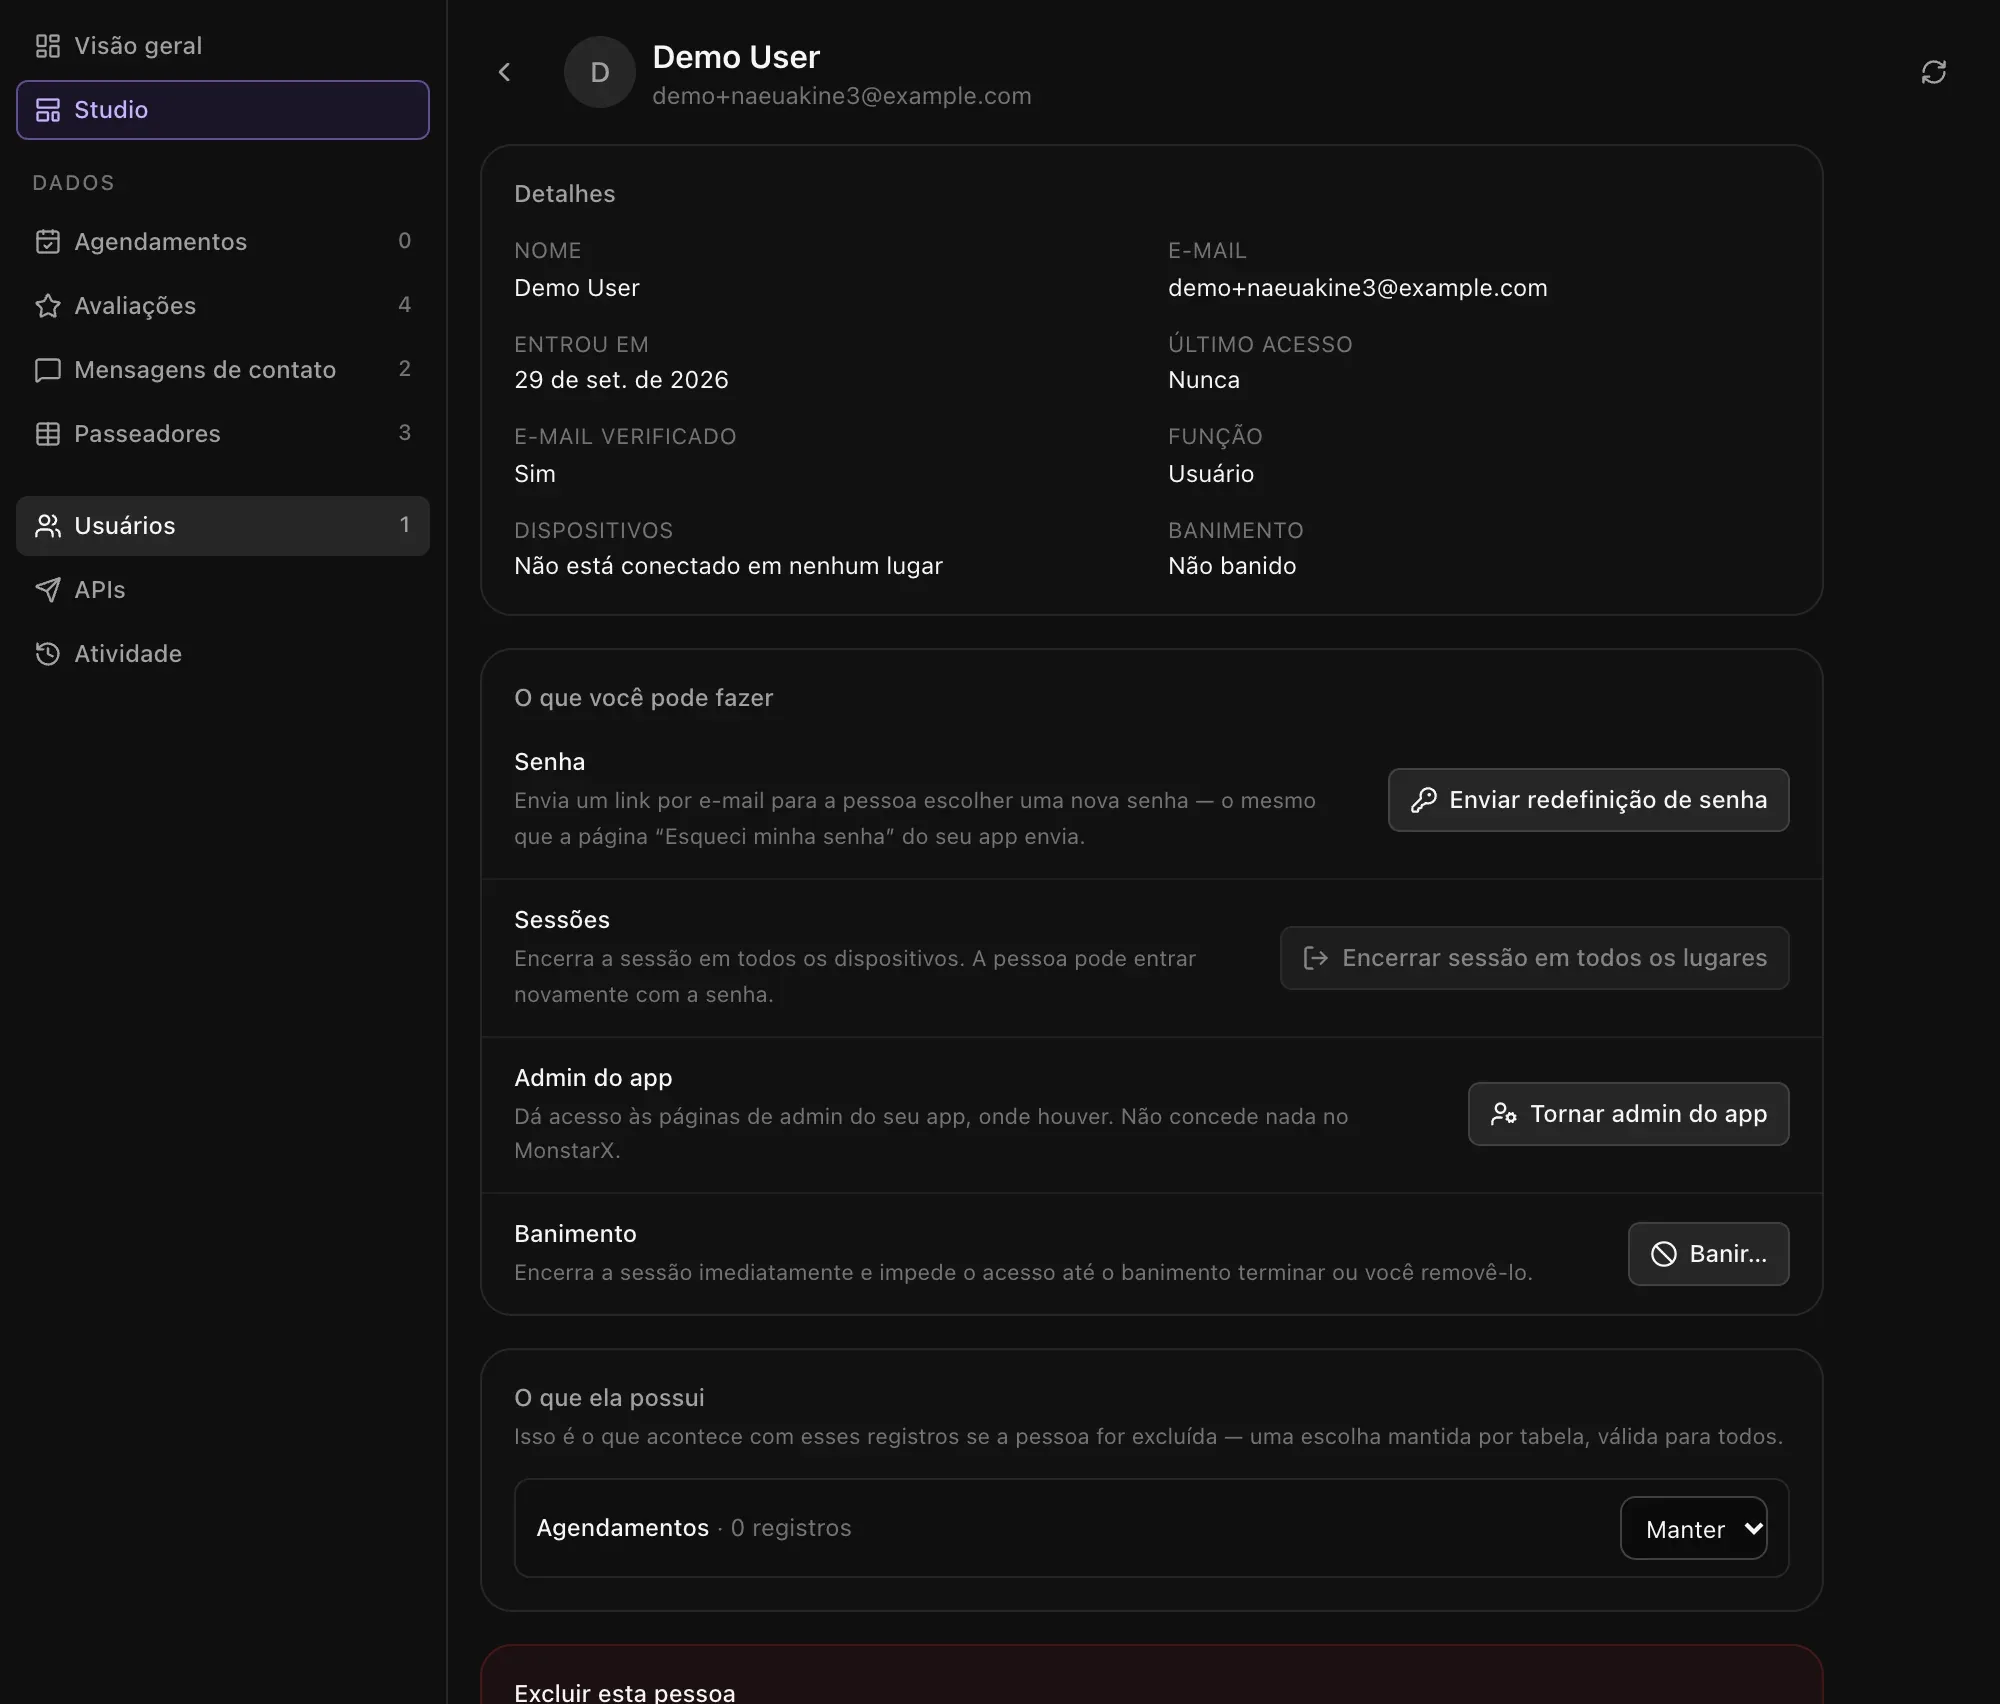Click the Não banido status text
Screen dimensions: 2000x1704
[1232, 566]
